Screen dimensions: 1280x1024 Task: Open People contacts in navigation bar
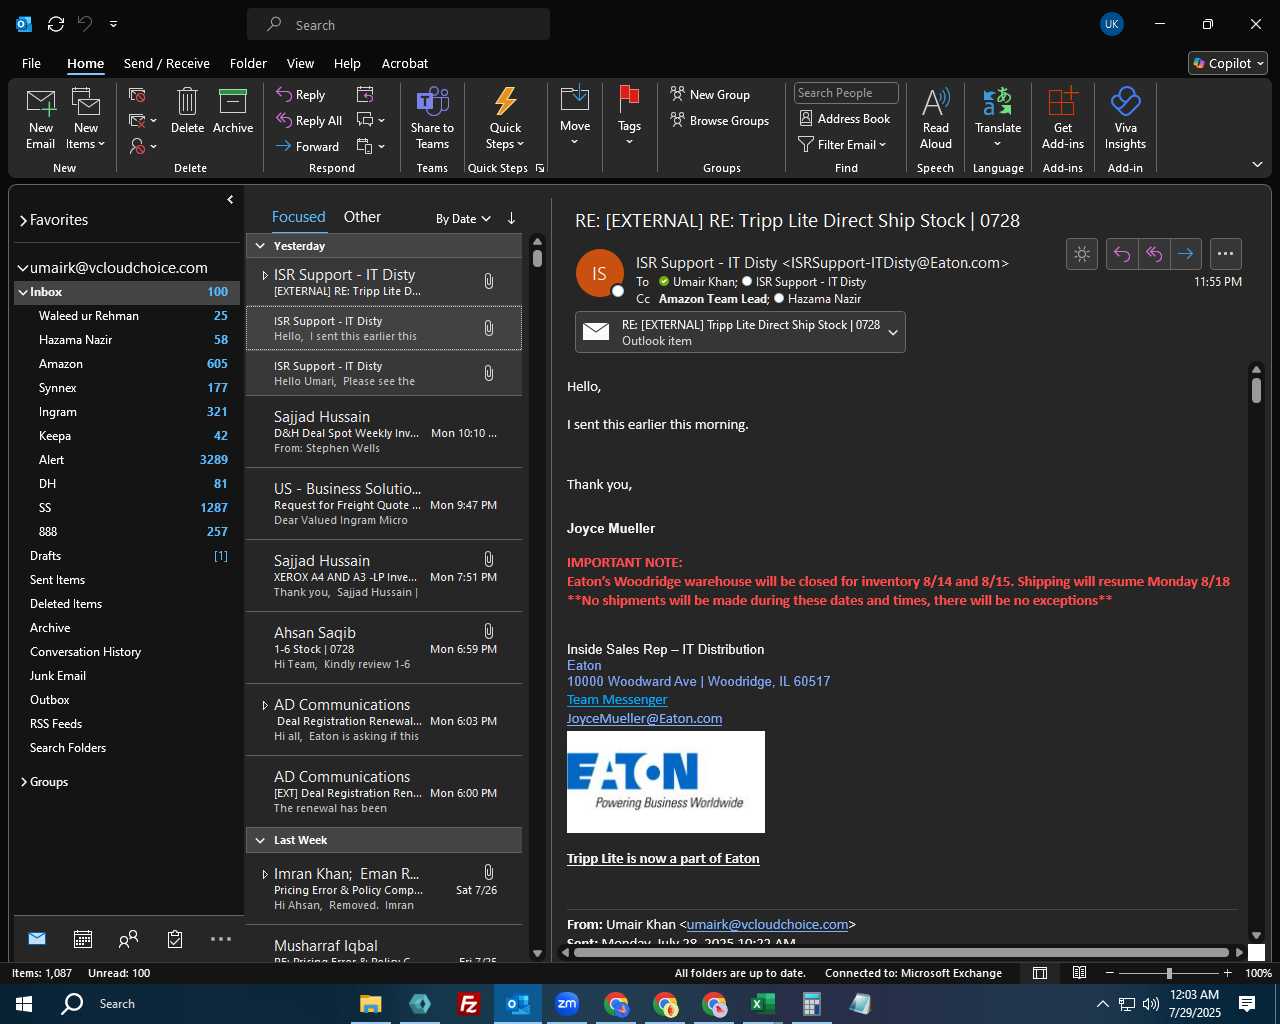click(x=128, y=939)
